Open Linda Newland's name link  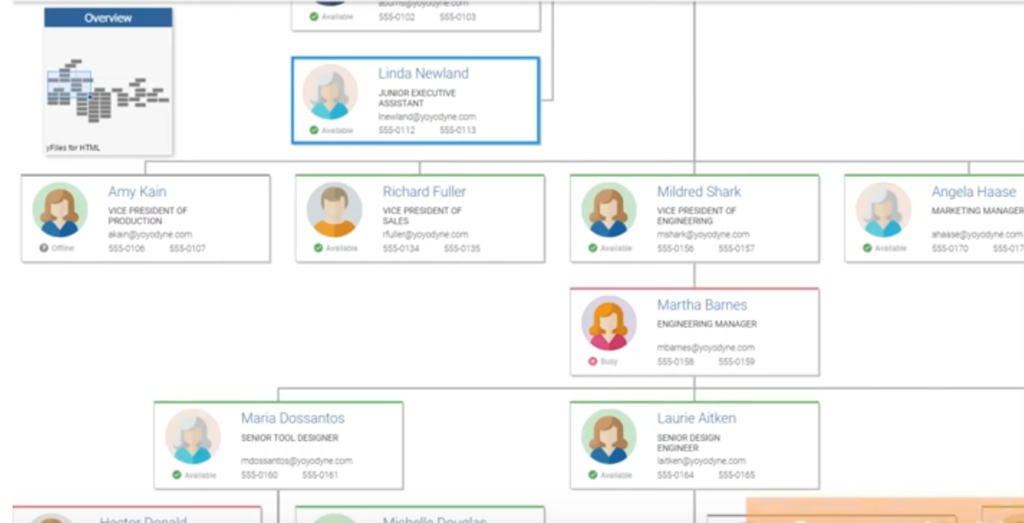[x=423, y=73]
